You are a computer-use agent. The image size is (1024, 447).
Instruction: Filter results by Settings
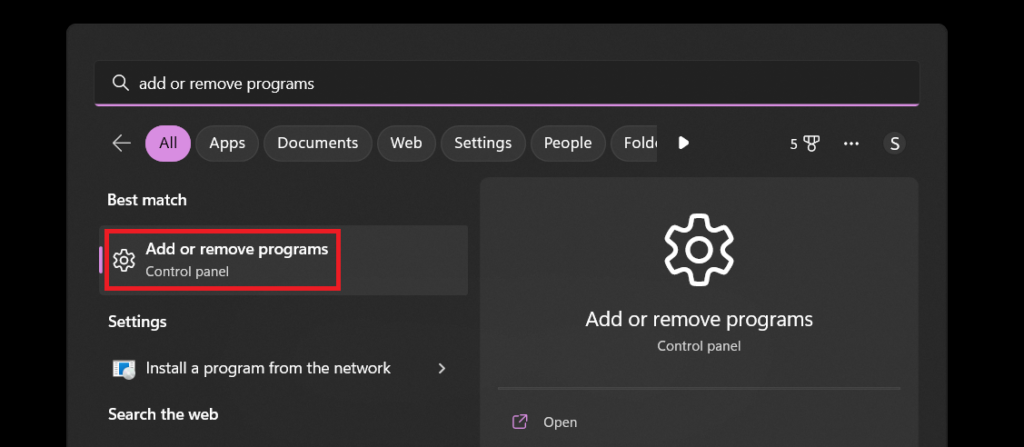[482, 143]
